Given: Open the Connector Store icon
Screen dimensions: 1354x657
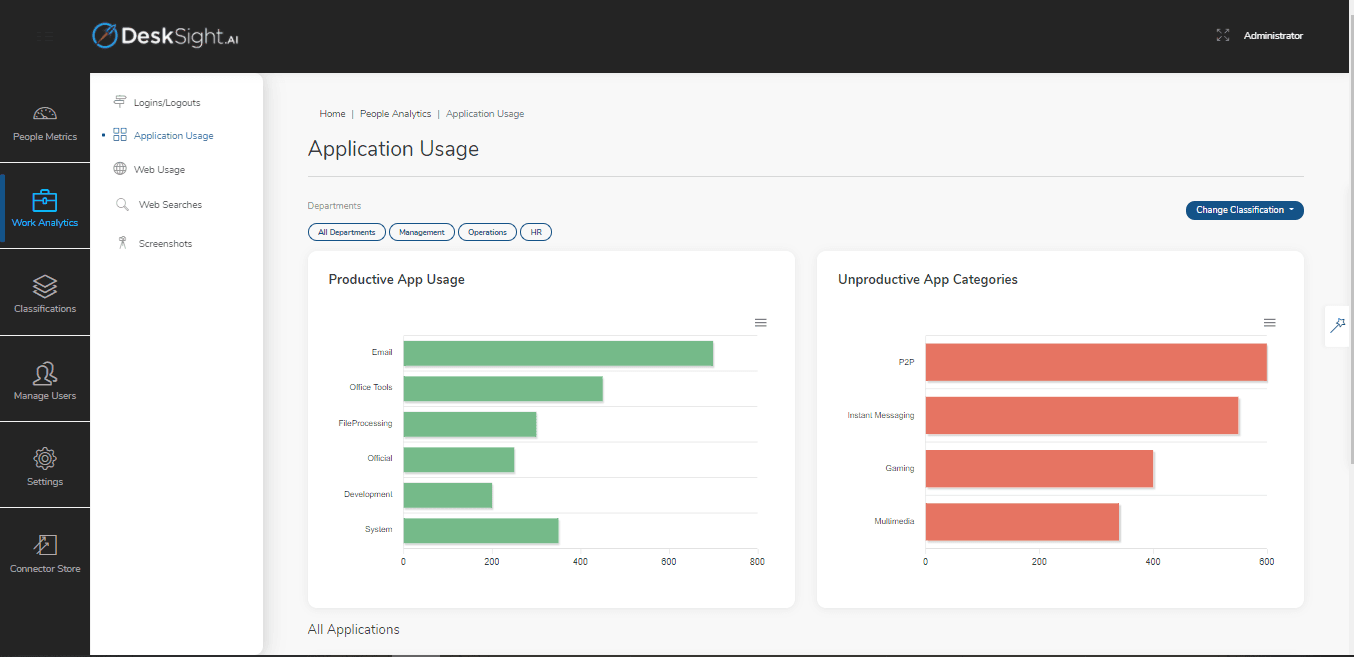Looking at the screenshot, I should (45, 545).
